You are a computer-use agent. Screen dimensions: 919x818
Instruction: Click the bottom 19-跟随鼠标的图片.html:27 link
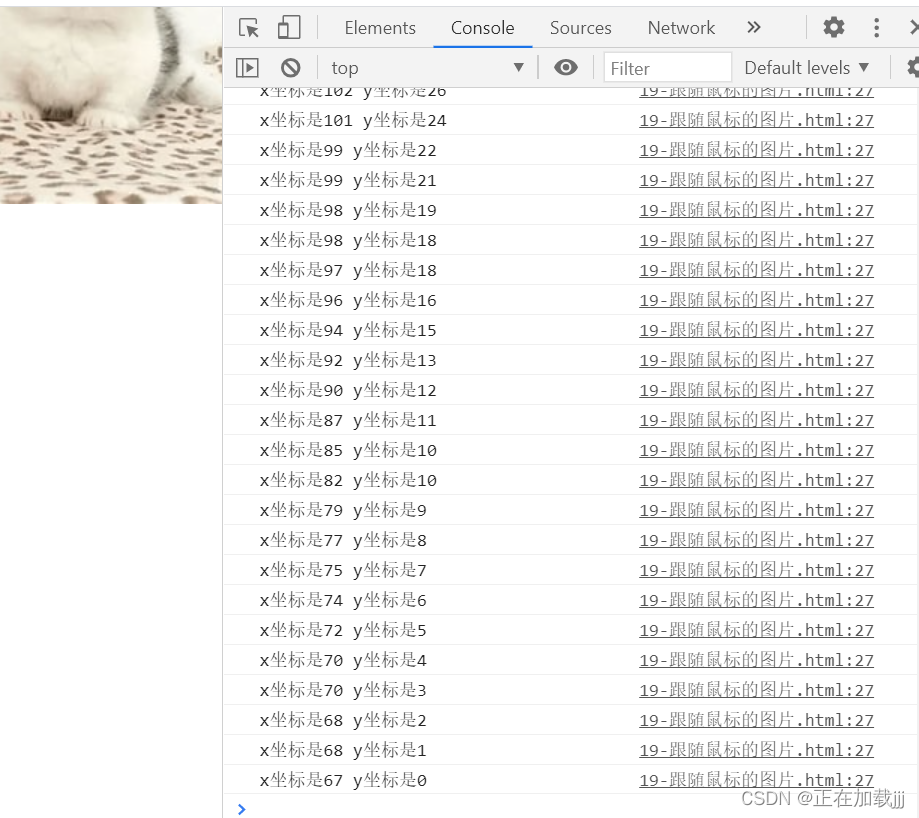(x=753, y=779)
